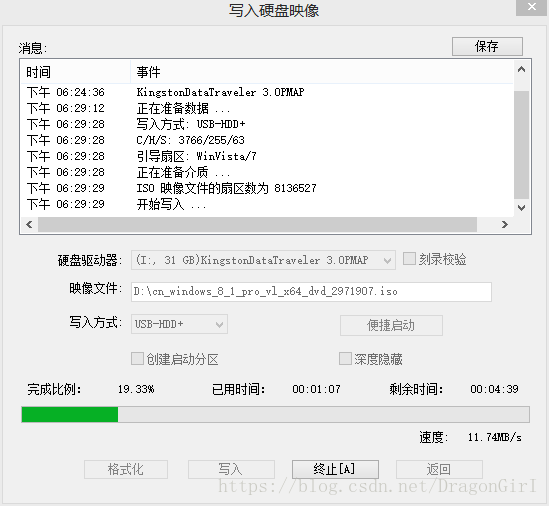
Task: Select the row ISO 映像文件的扇区数为 8136527
Action: tap(267, 188)
